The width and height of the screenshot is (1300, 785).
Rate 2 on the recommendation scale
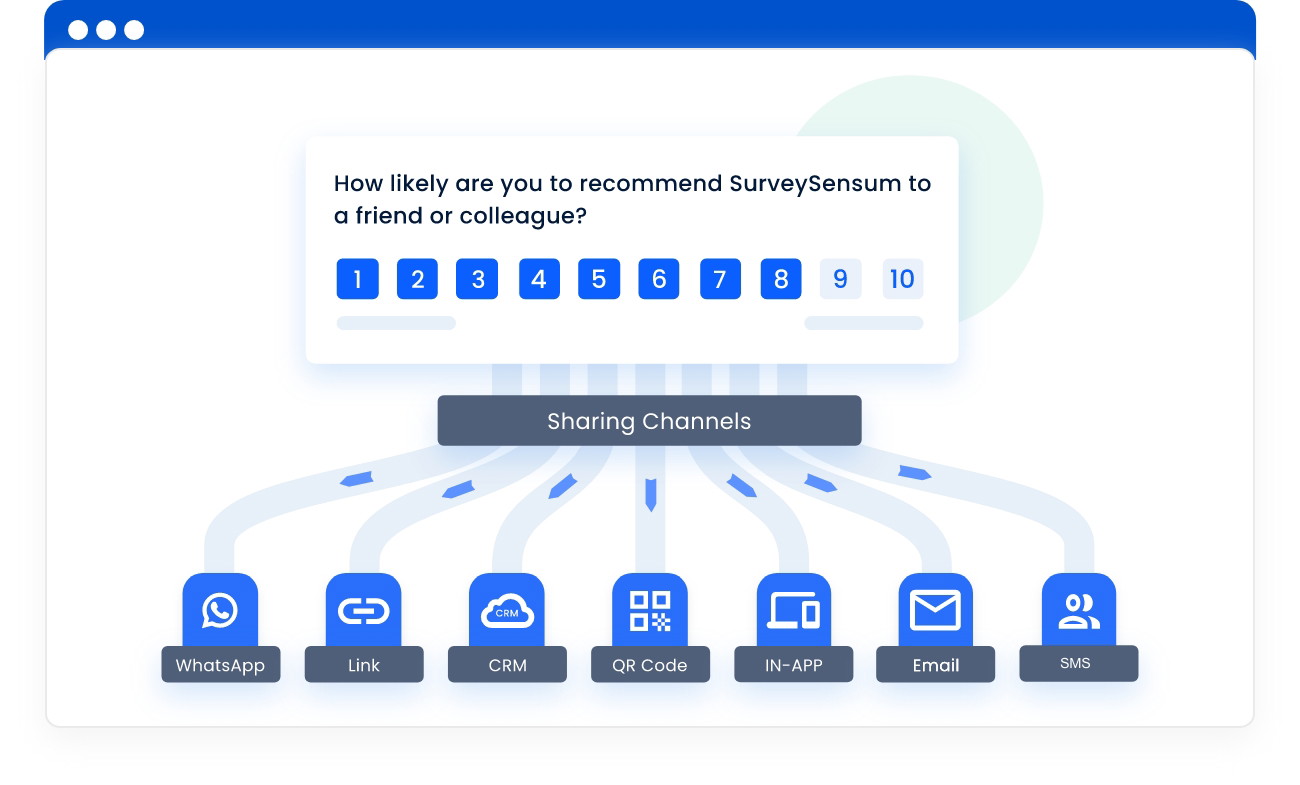click(418, 279)
